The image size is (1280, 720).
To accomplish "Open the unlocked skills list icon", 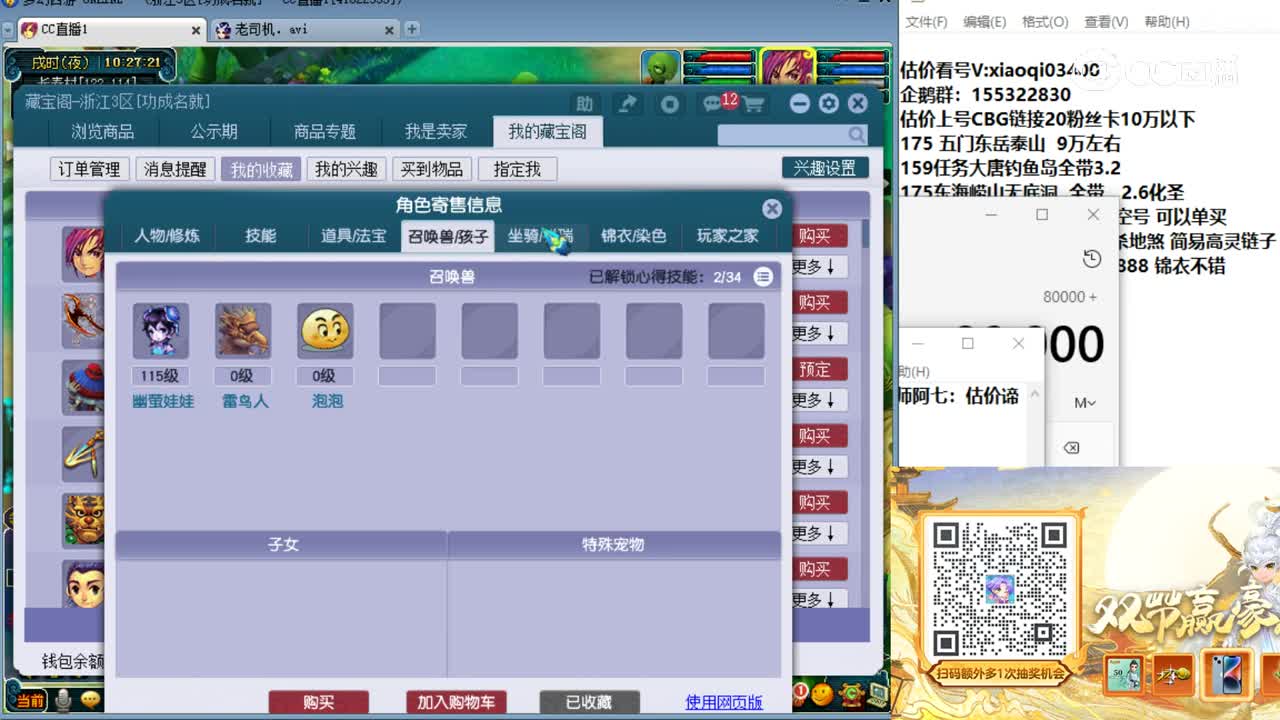I will click(763, 277).
